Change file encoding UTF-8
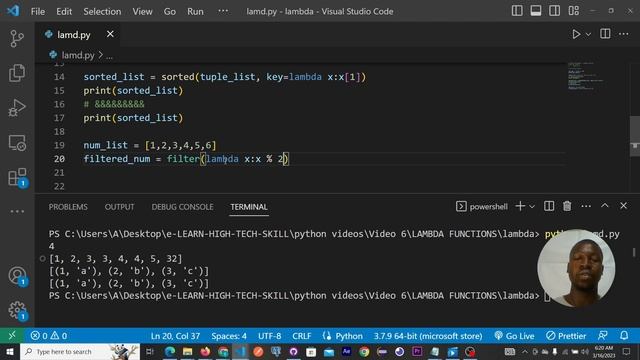Image resolution: width=640 pixels, height=360 pixels. [269, 336]
